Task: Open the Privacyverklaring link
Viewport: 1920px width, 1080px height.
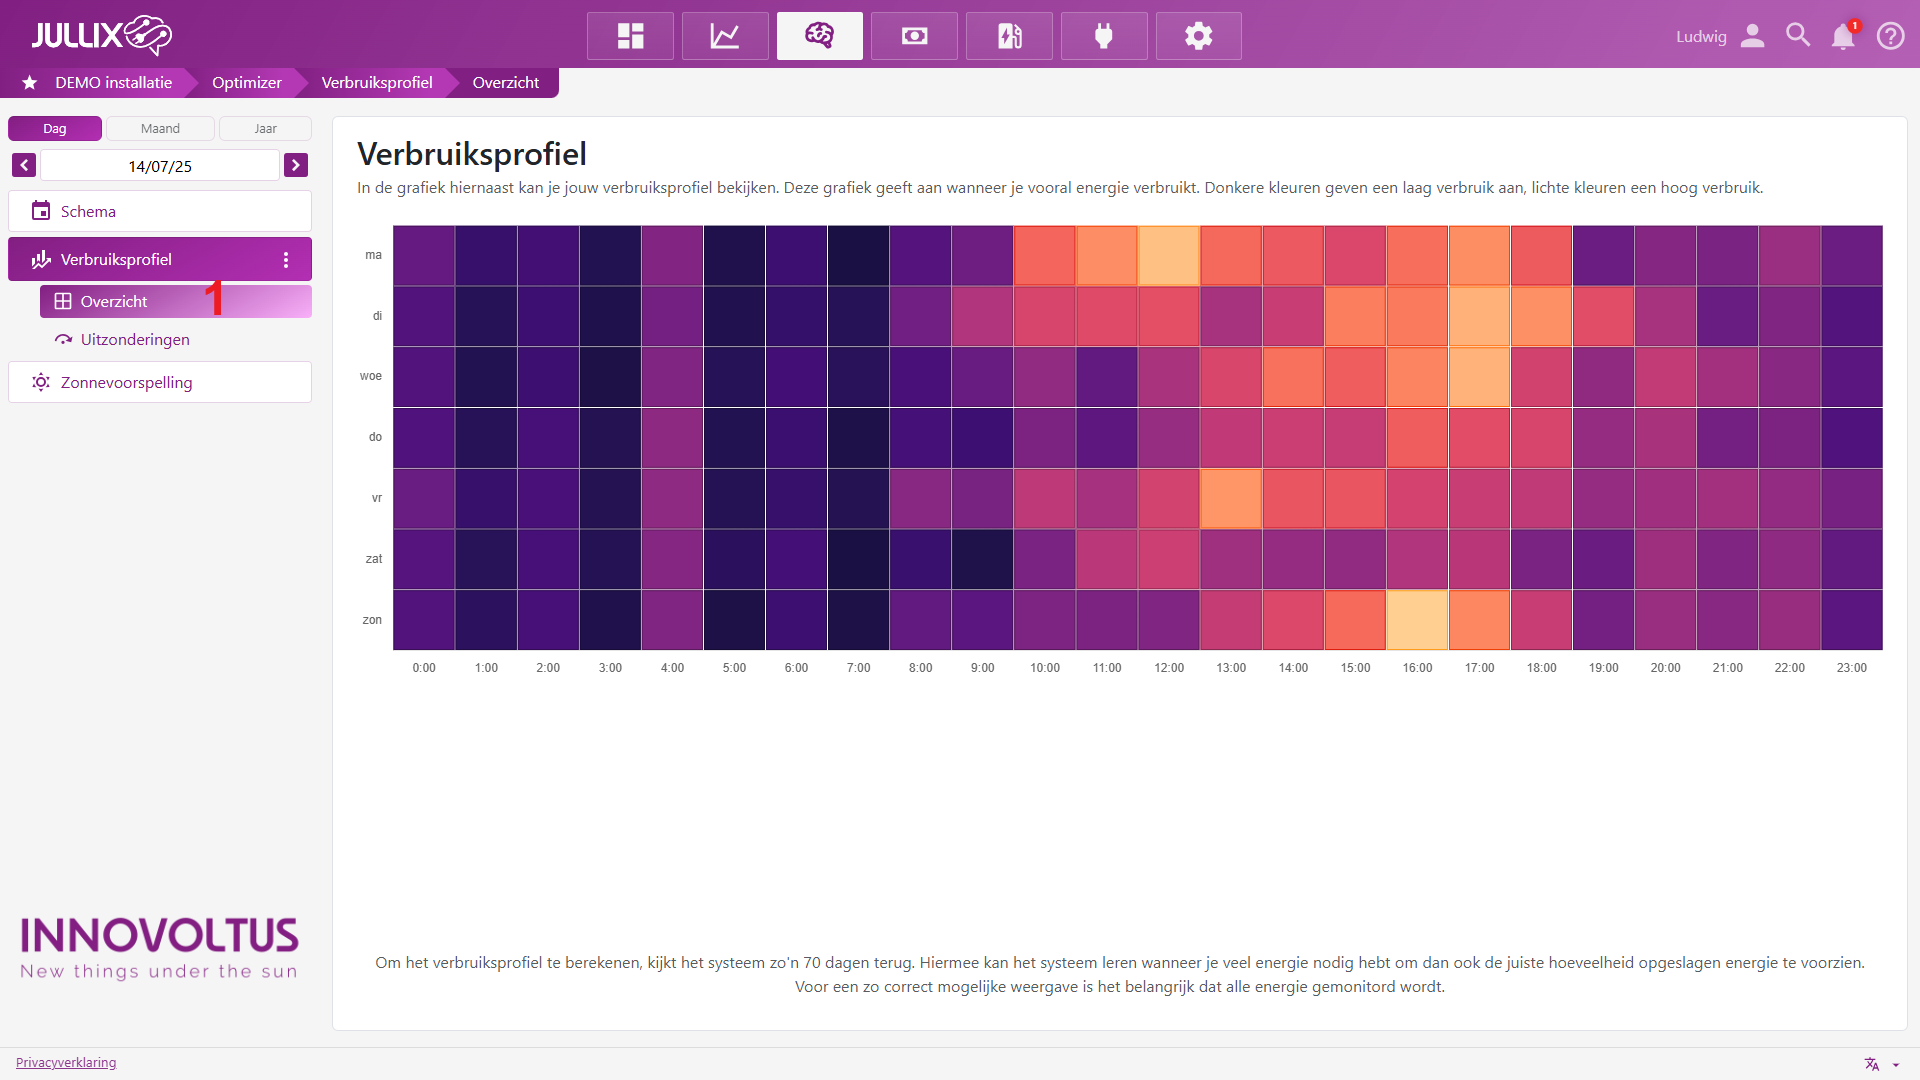Action: 66,1063
